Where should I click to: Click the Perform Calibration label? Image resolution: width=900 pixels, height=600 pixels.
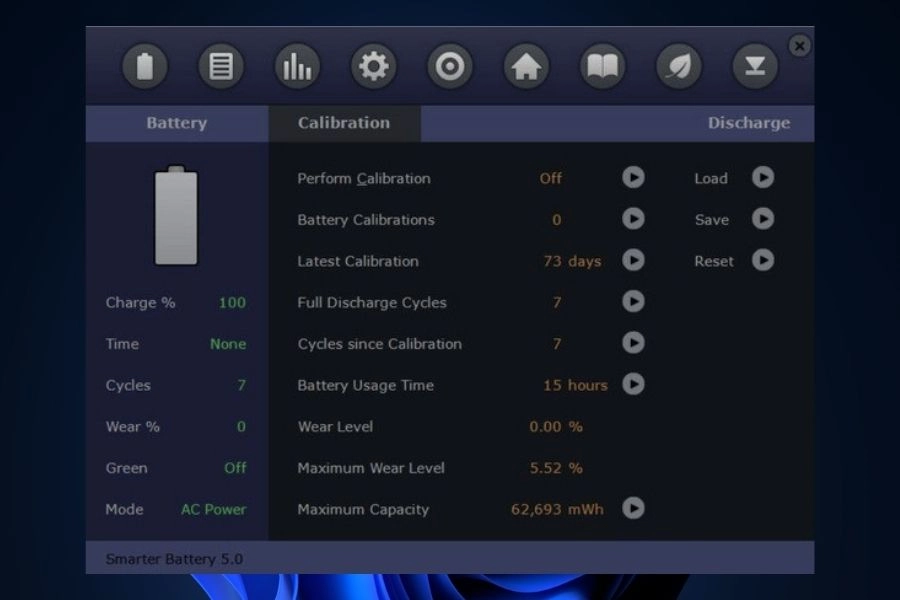coord(364,179)
